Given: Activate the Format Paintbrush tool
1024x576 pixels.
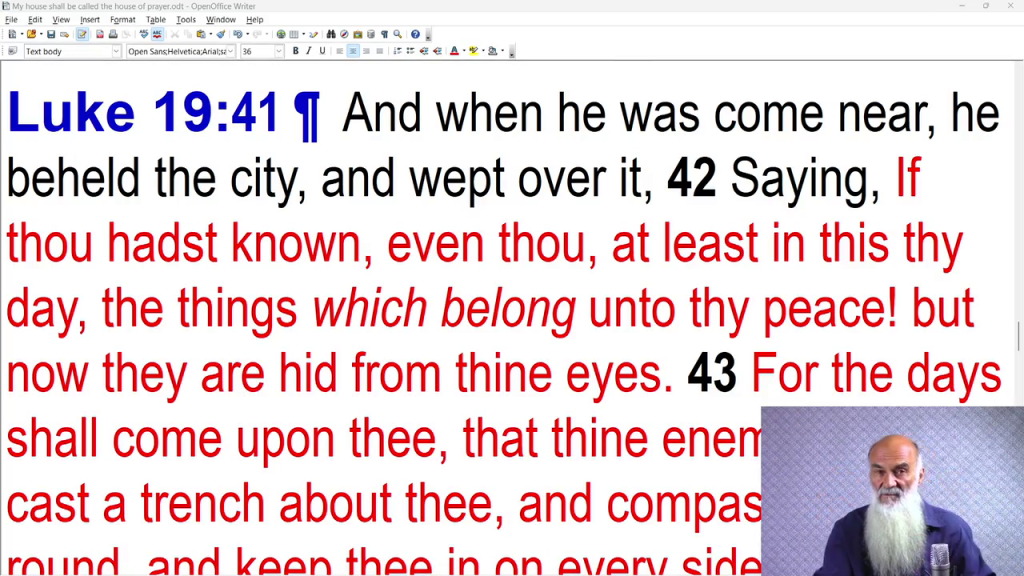Looking at the screenshot, I should coord(221,34).
